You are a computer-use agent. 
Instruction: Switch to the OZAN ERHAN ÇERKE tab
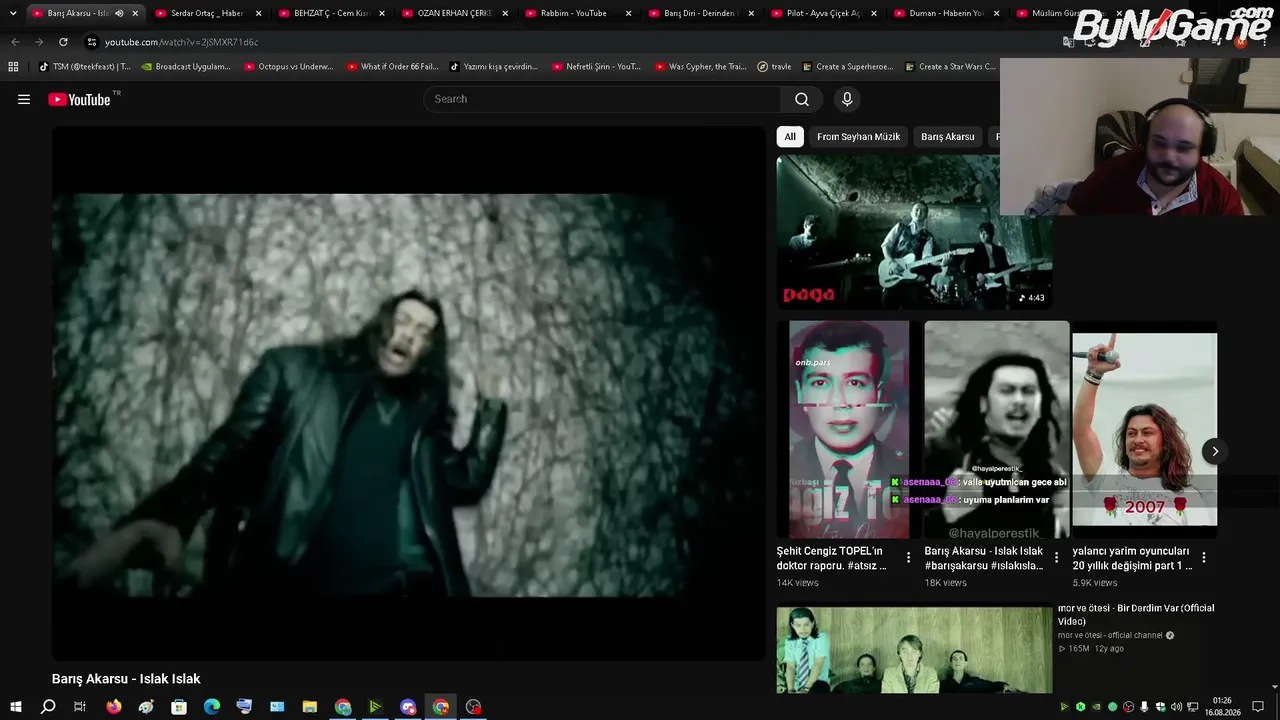pyautogui.click(x=455, y=13)
